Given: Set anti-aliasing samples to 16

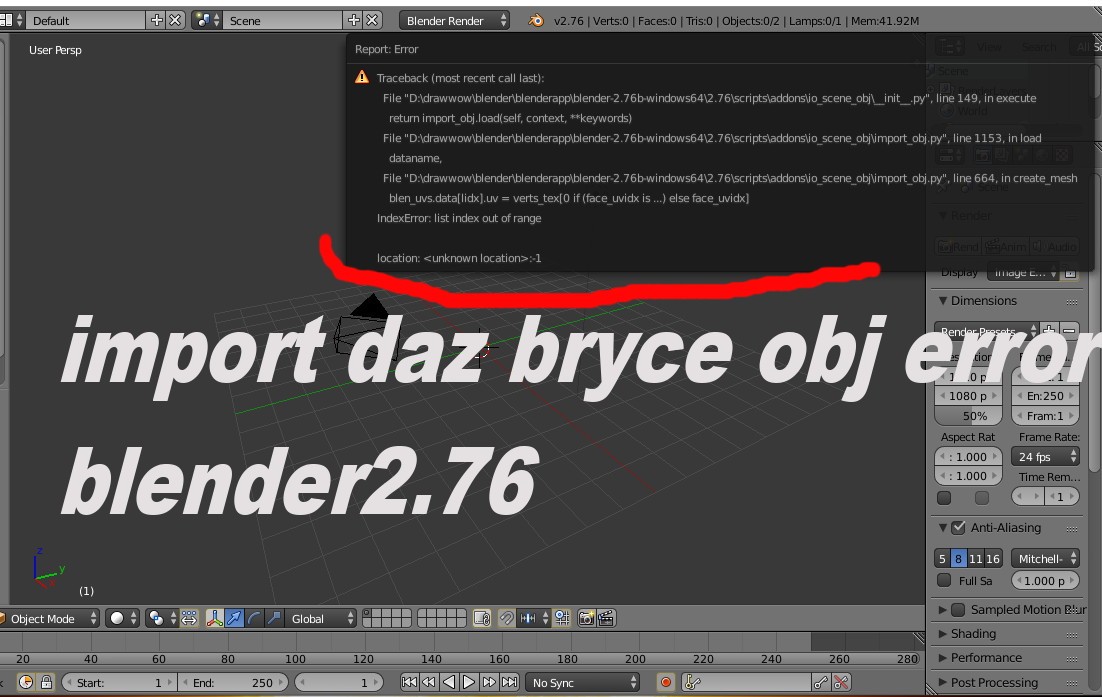Looking at the screenshot, I should click(992, 559).
